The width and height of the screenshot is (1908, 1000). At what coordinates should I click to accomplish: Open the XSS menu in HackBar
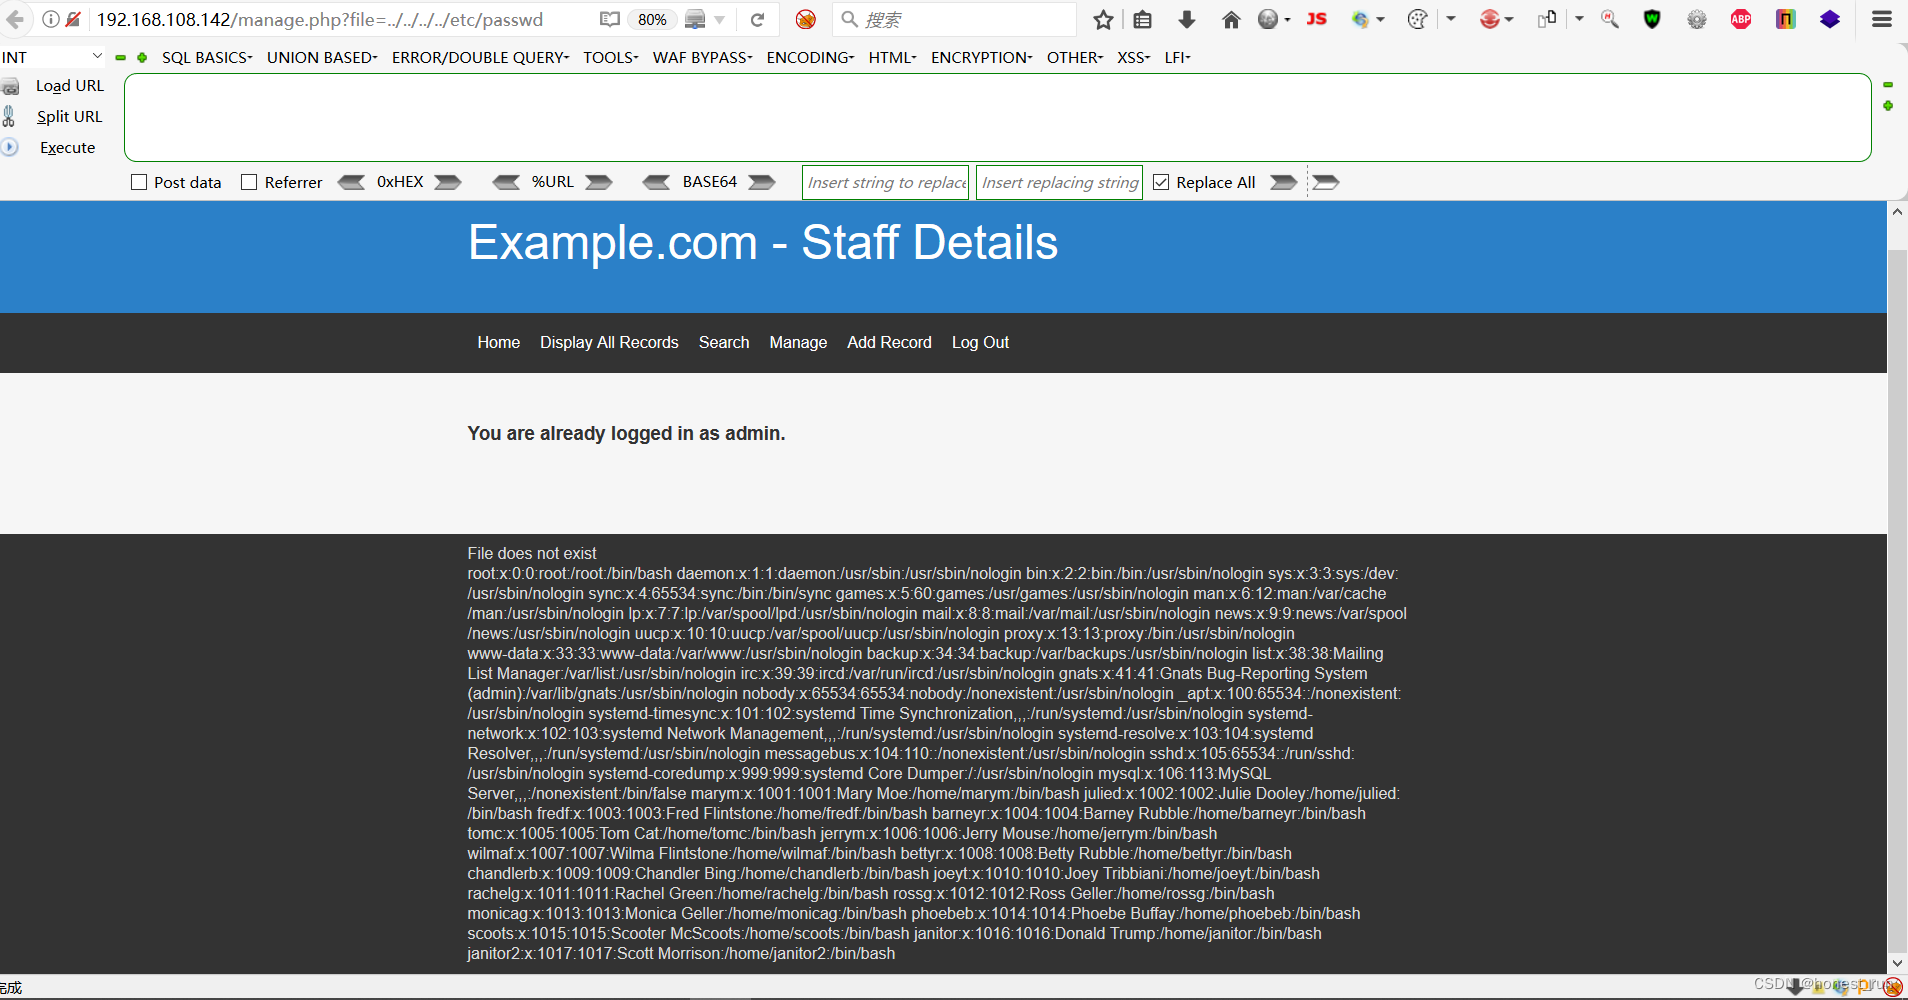(1133, 57)
